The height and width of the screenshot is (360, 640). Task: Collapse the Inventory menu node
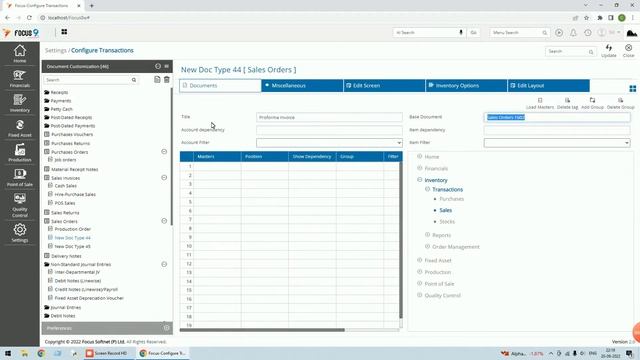tap(420, 180)
